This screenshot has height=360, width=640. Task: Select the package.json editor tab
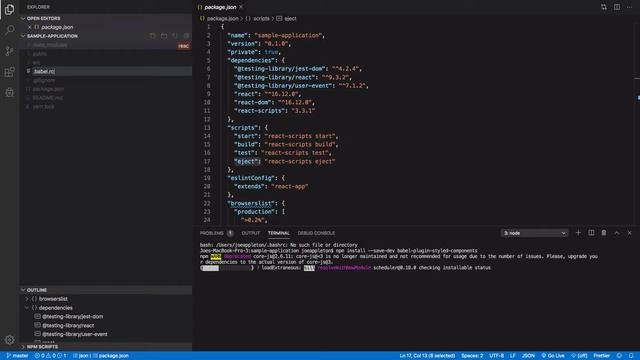coord(220,7)
